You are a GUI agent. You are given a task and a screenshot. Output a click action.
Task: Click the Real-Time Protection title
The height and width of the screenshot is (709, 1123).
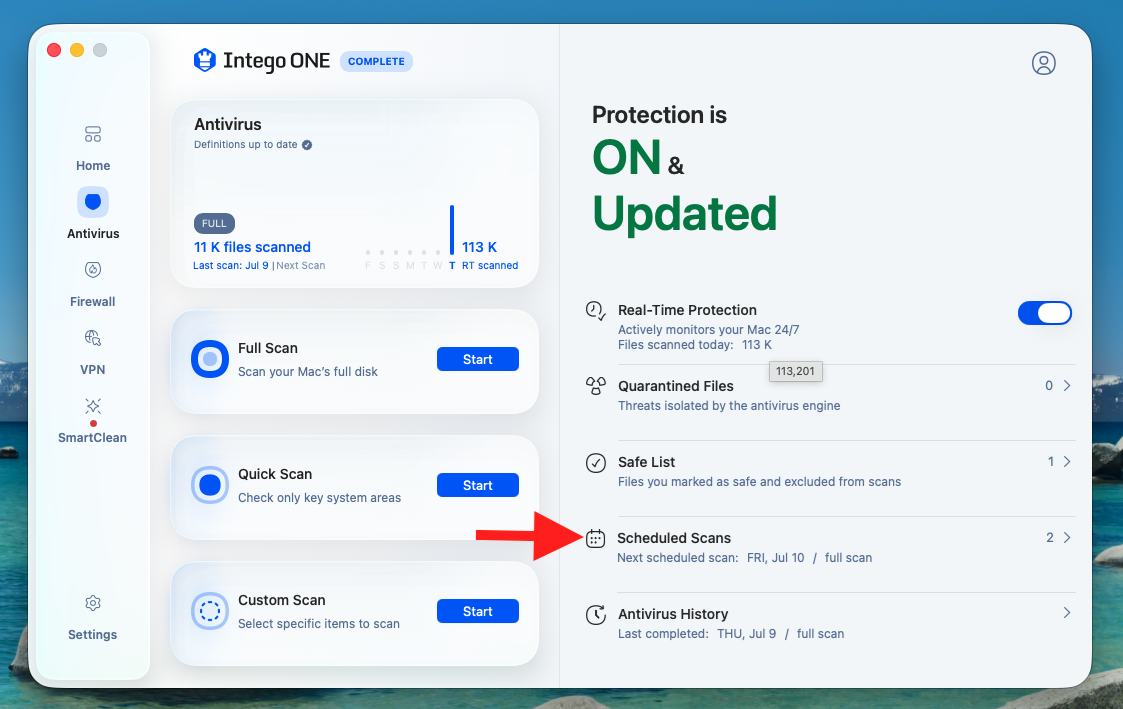tap(687, 310)
